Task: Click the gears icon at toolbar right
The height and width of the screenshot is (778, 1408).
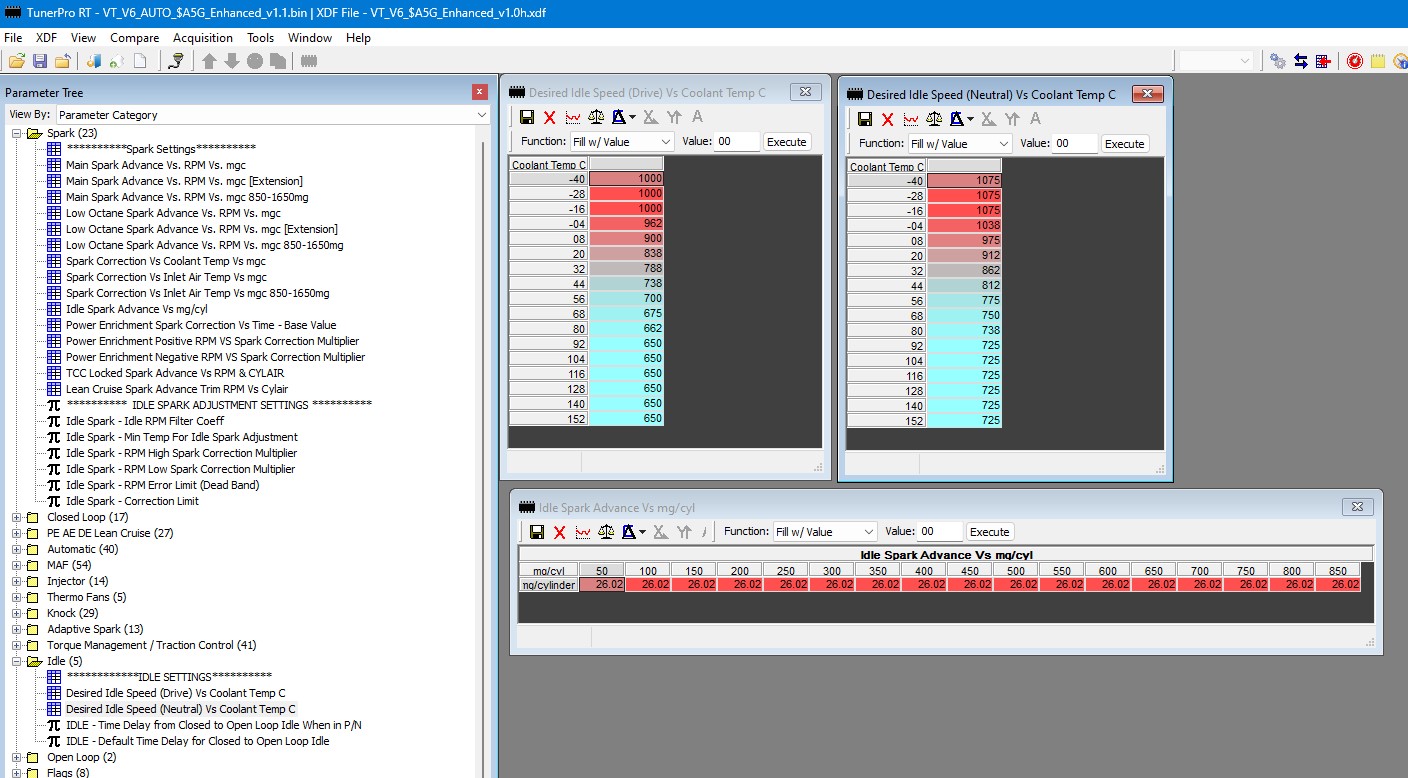Action: (x=1278, y=61)
